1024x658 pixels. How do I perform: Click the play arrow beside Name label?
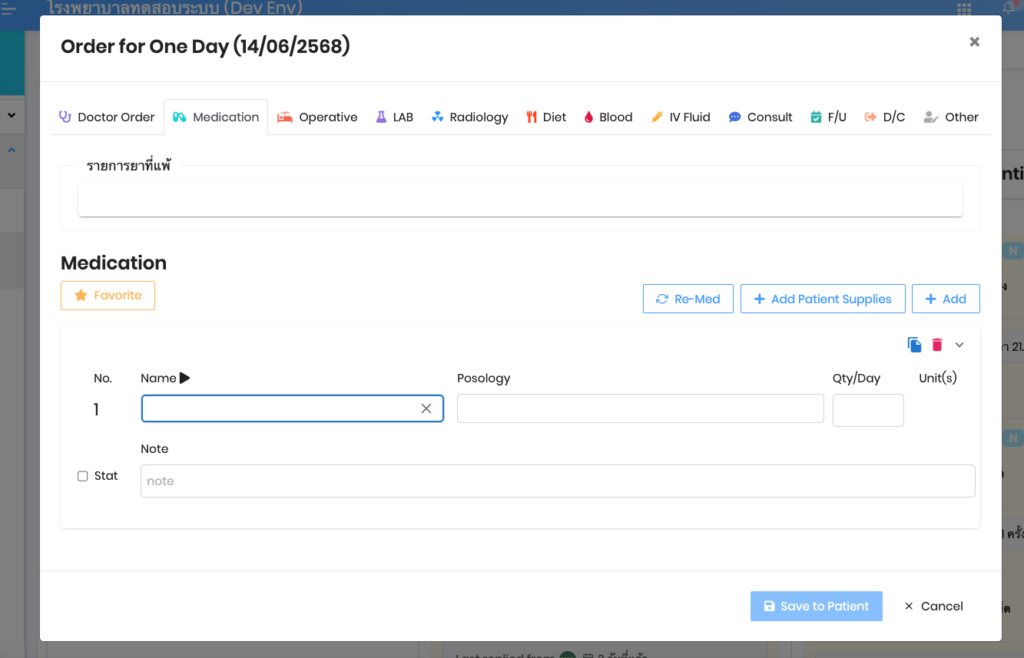point(185,378)
